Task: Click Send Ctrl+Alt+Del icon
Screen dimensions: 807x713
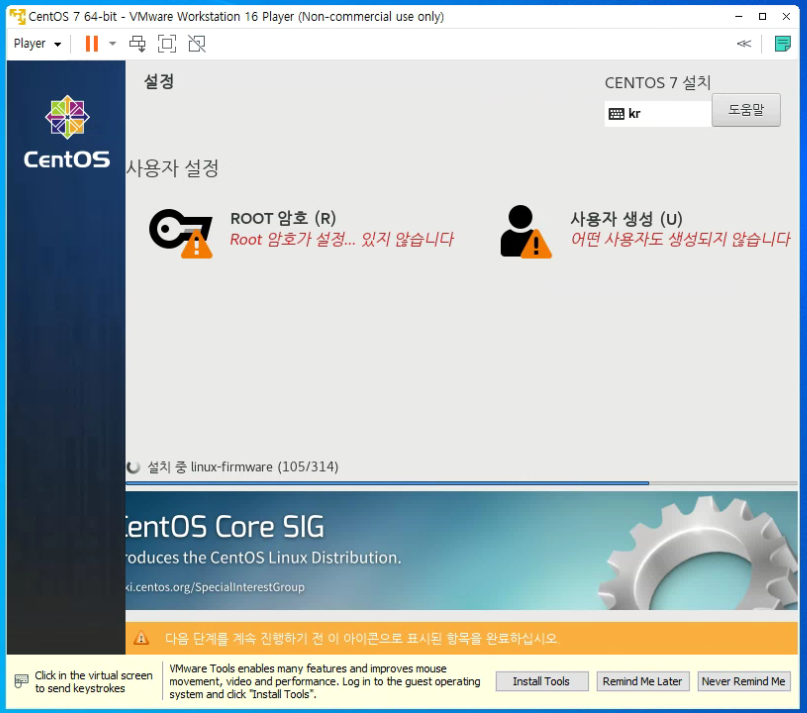Action: 137,44
